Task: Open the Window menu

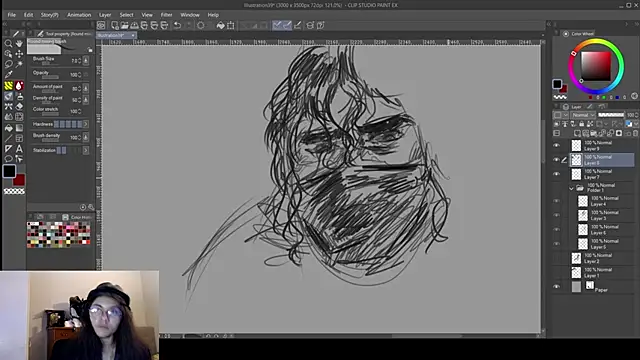Action: [190, 15]
